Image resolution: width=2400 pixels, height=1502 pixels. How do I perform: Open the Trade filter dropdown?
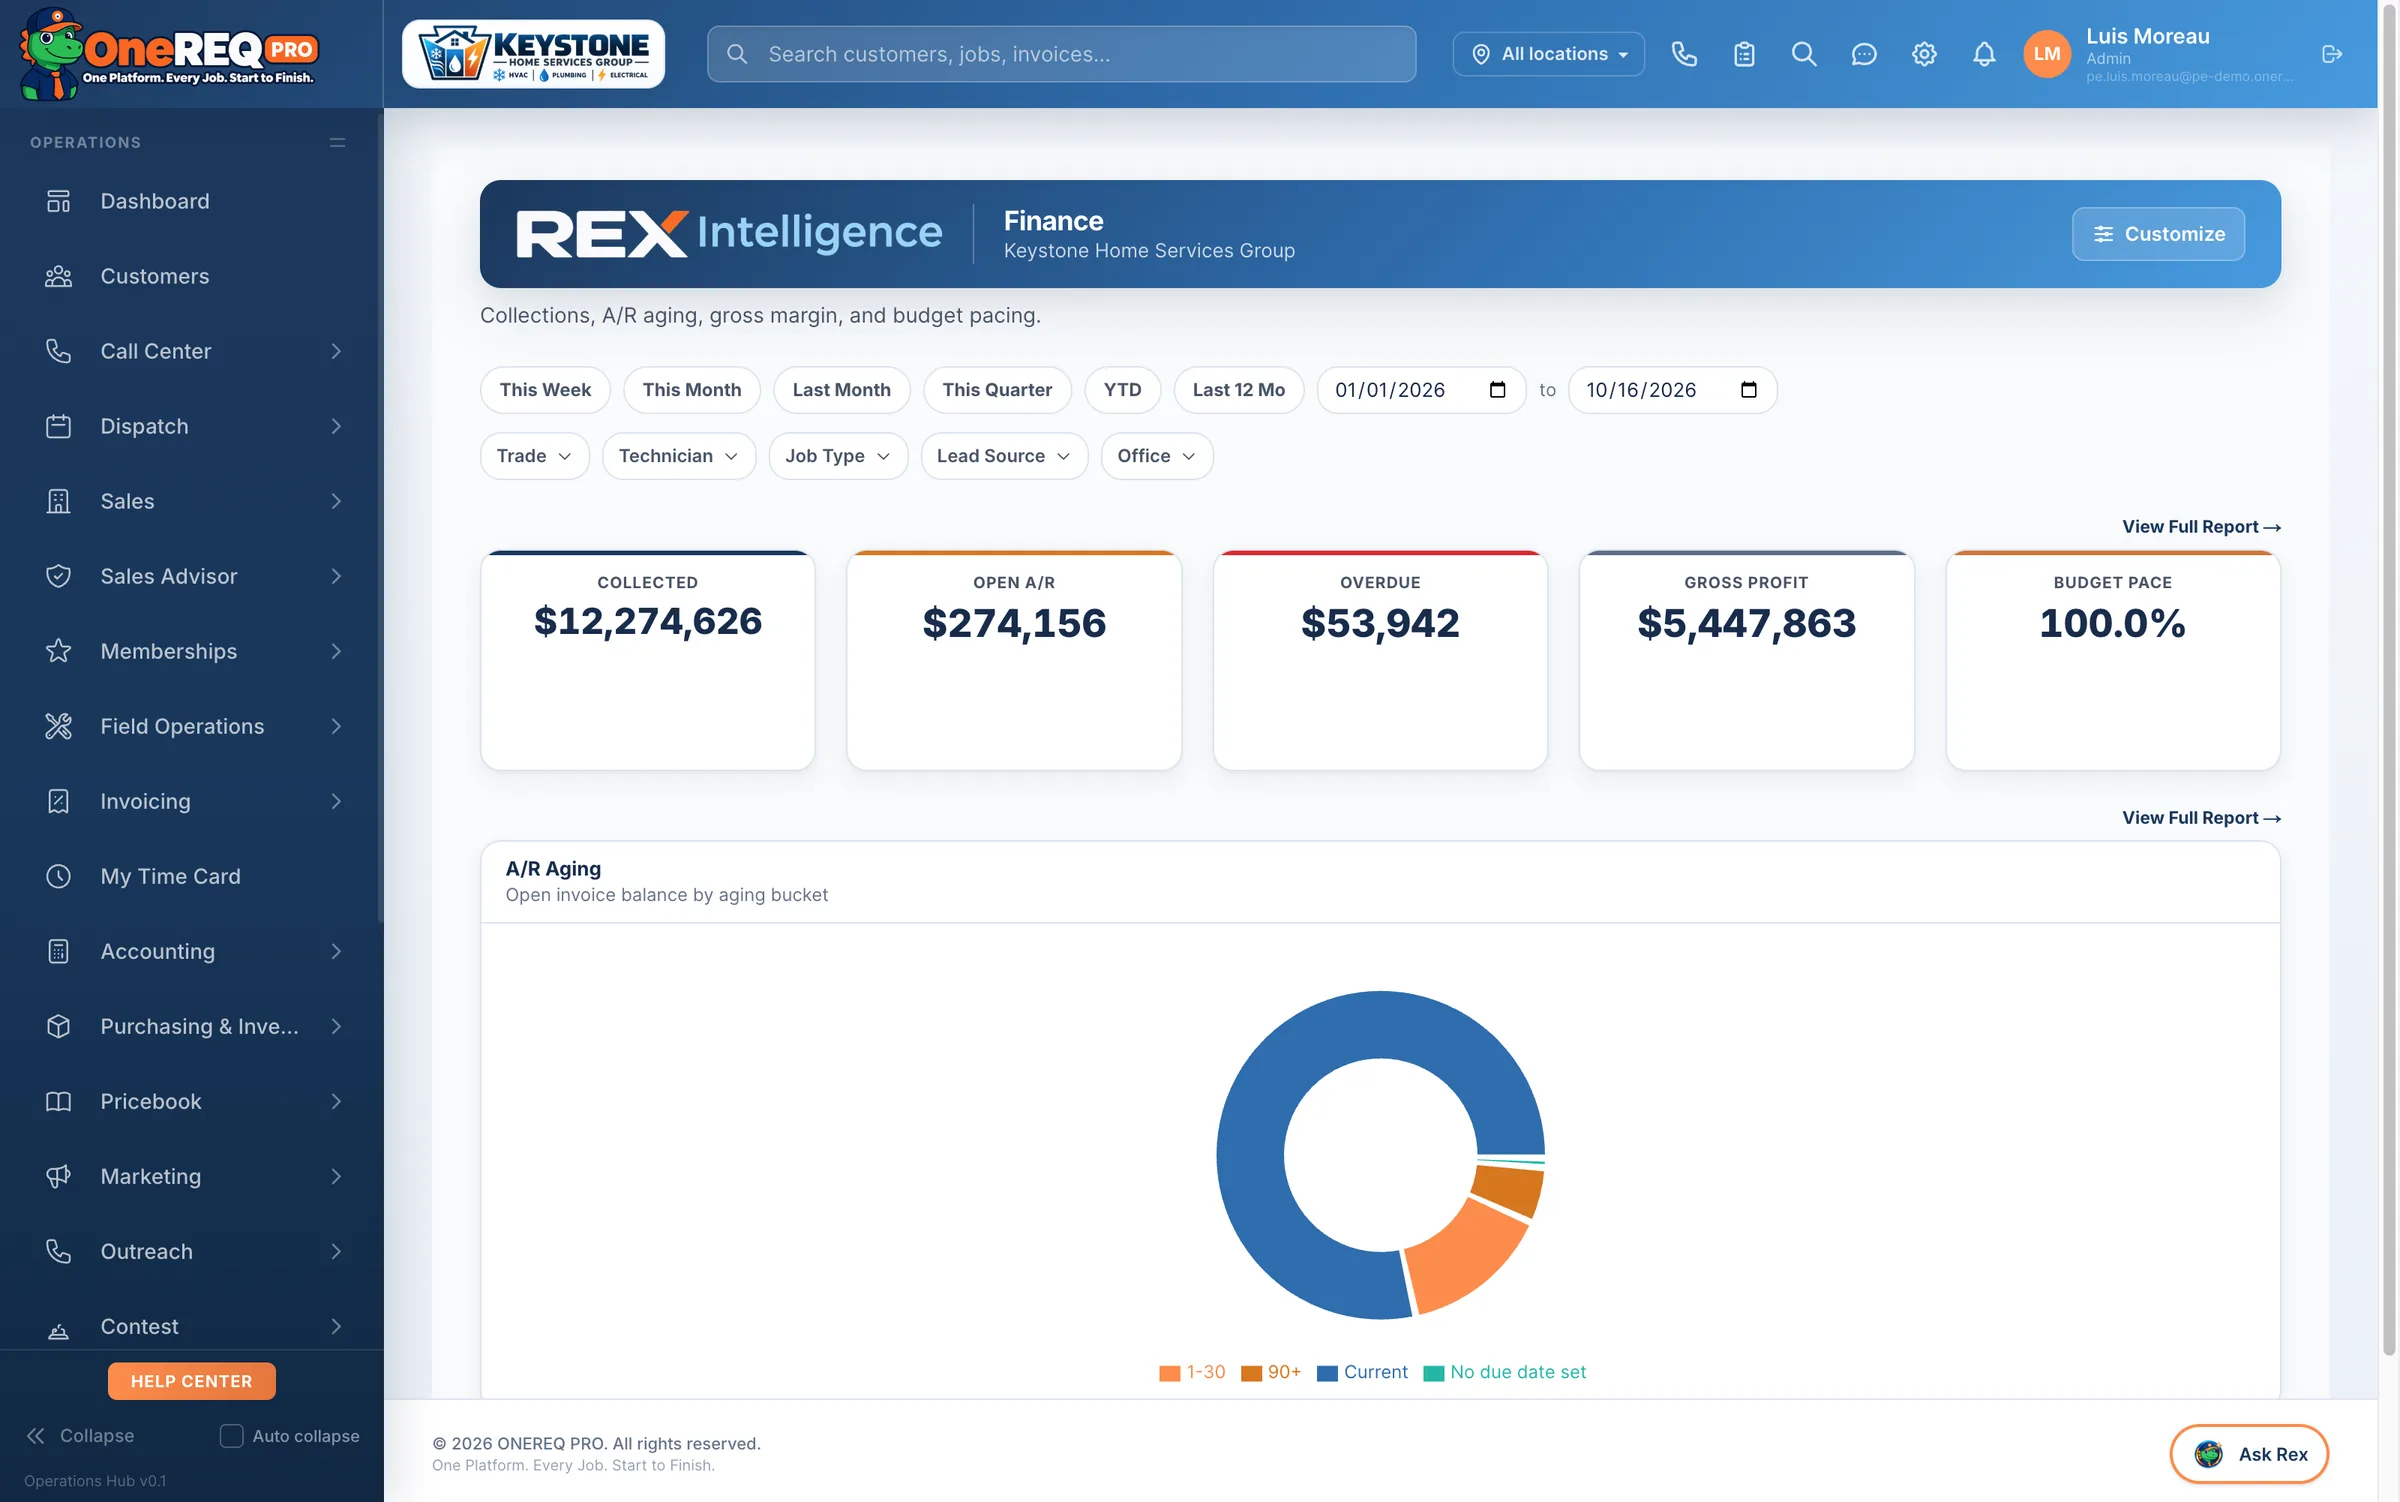point(535,456)
